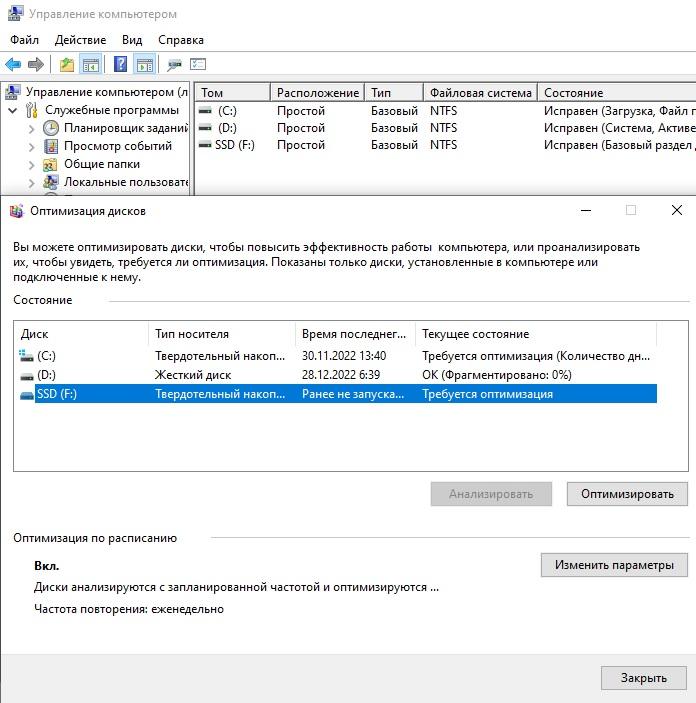Click the Оптимизировать button
Screen dimensions: 696x703
pos(627,494)
